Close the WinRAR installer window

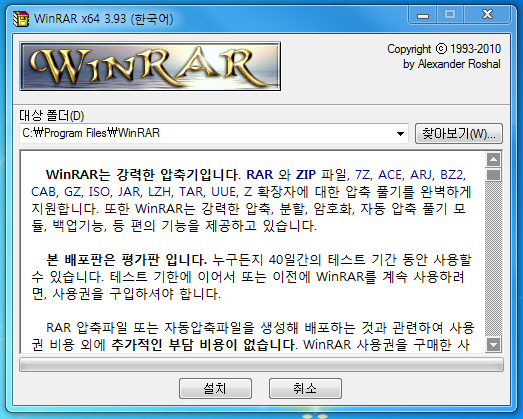point(487,15)
